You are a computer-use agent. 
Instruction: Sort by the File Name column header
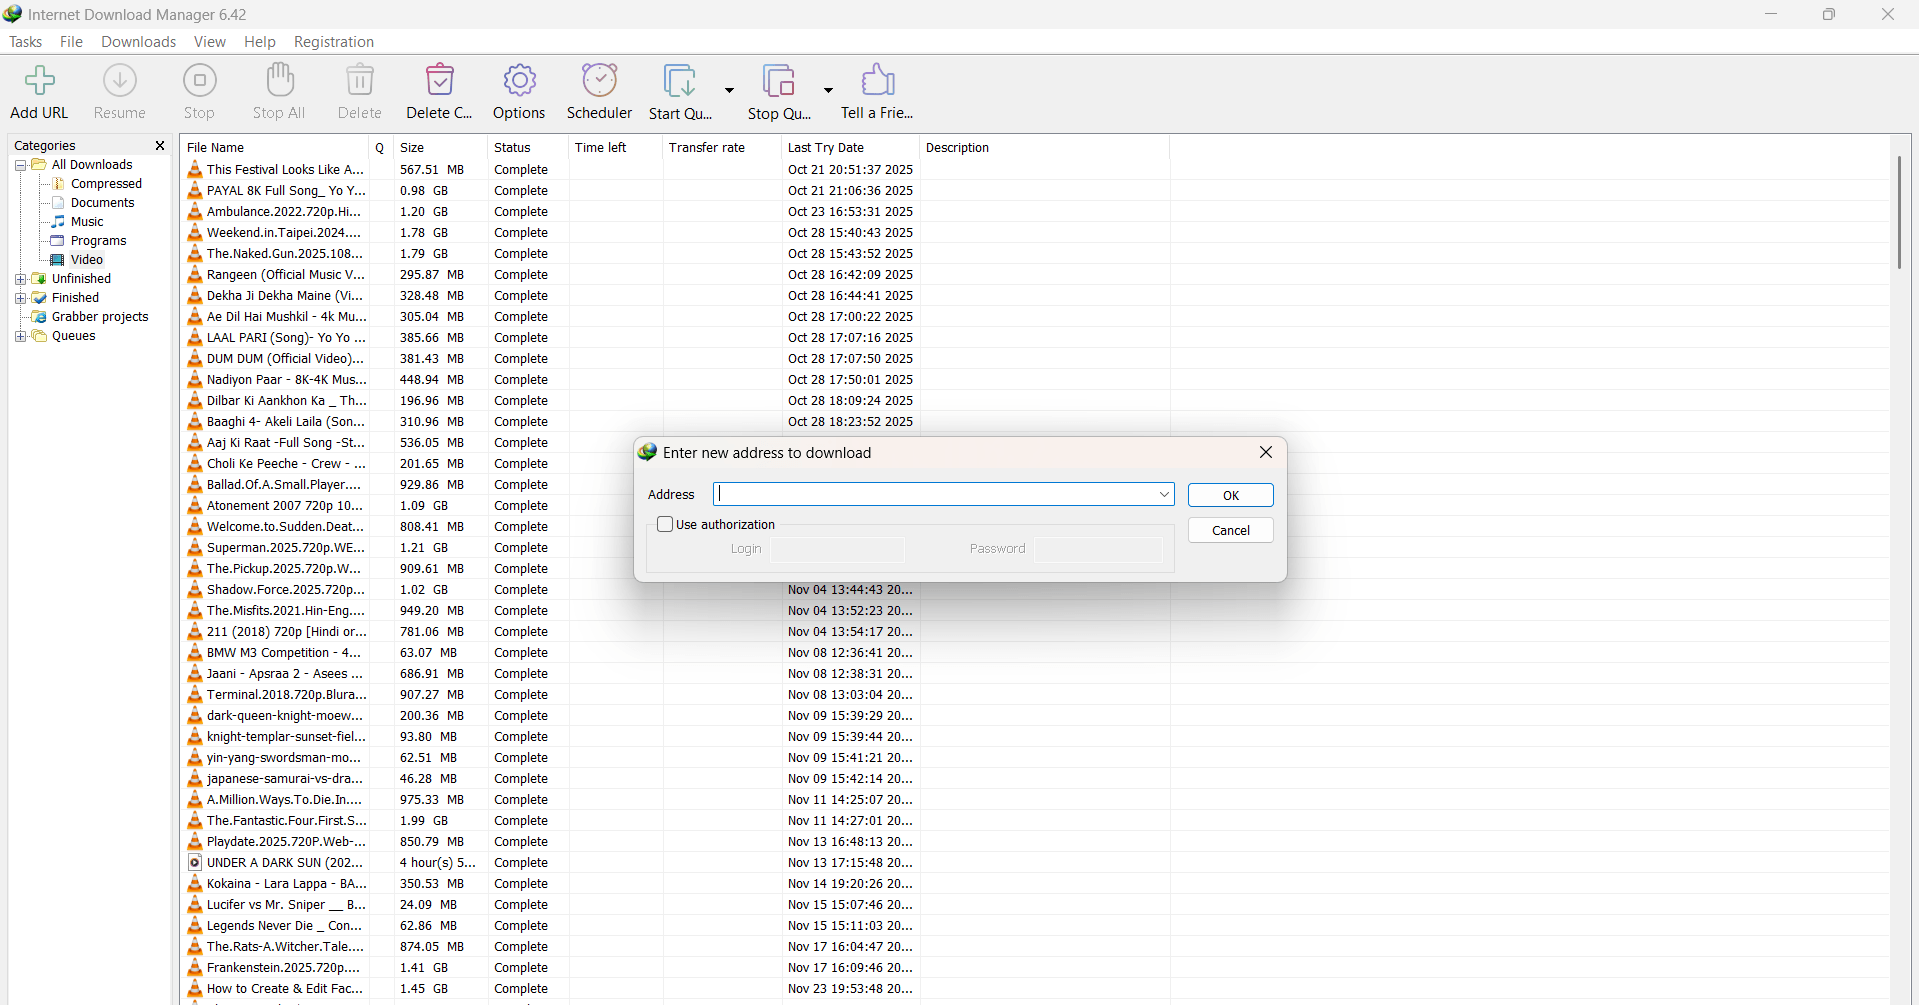click(x=275, y=147)
